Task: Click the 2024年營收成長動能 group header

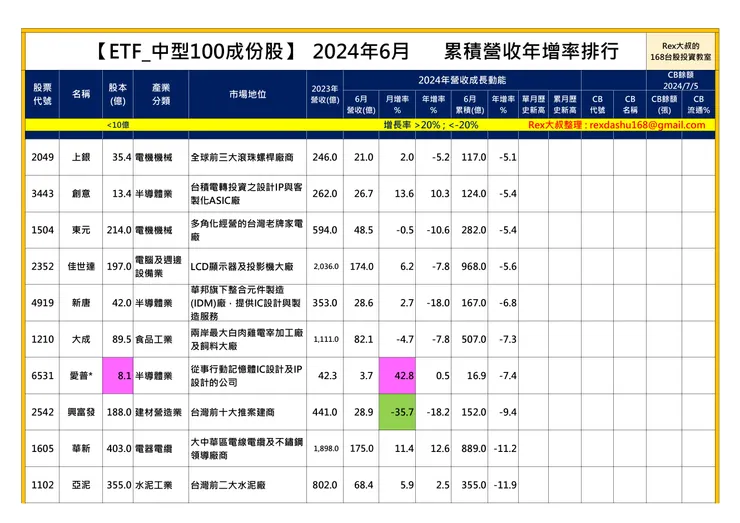Action: pyautogui.click(x=462, y=80)
